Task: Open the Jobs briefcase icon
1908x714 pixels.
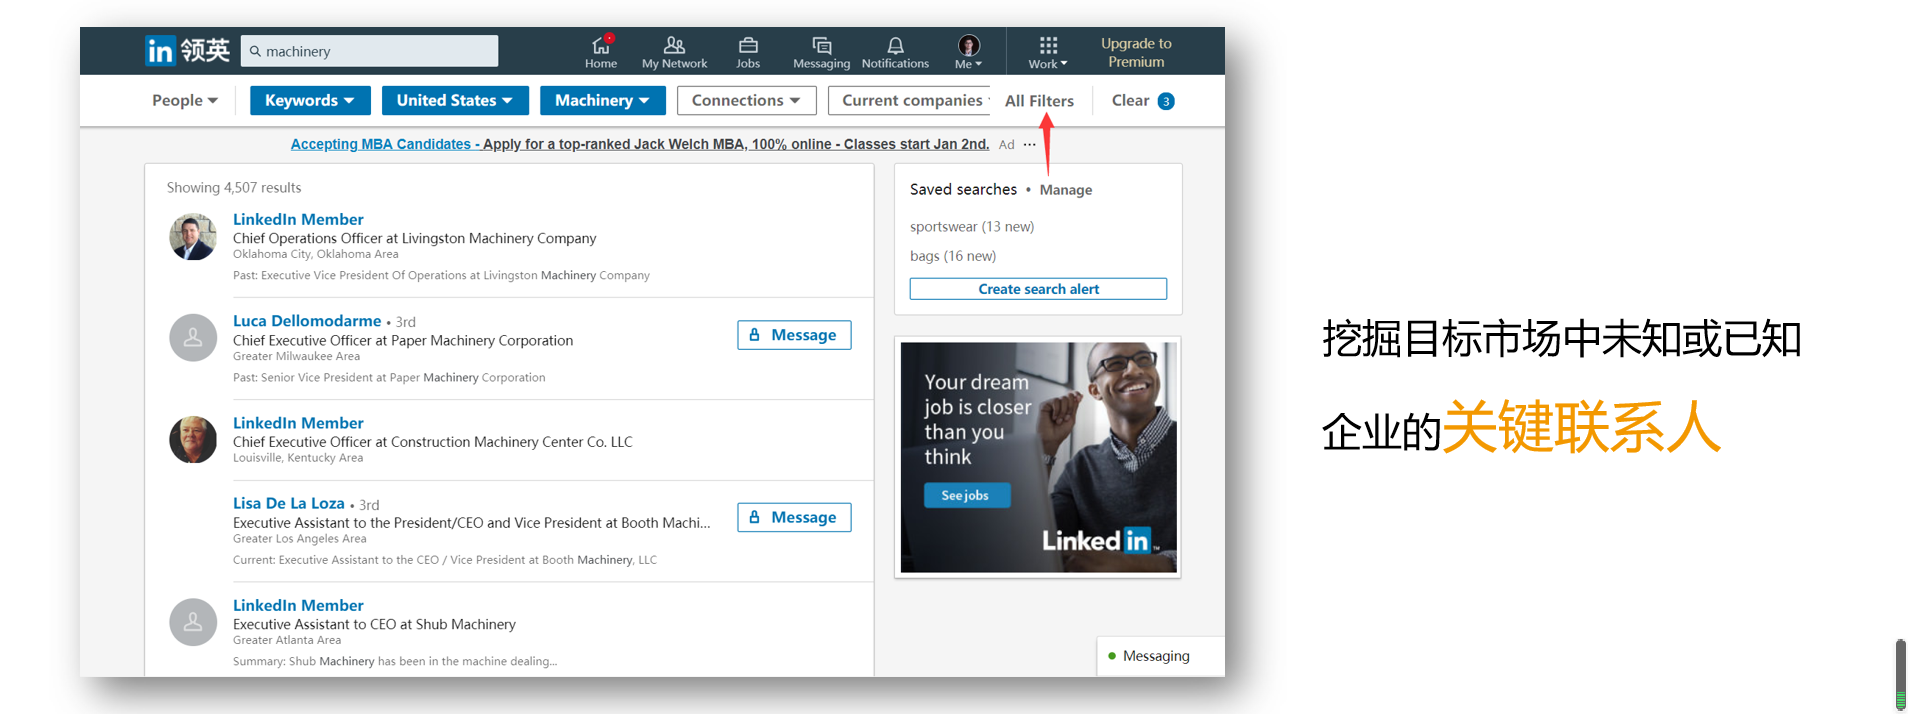Action: (x=748, y=46)
